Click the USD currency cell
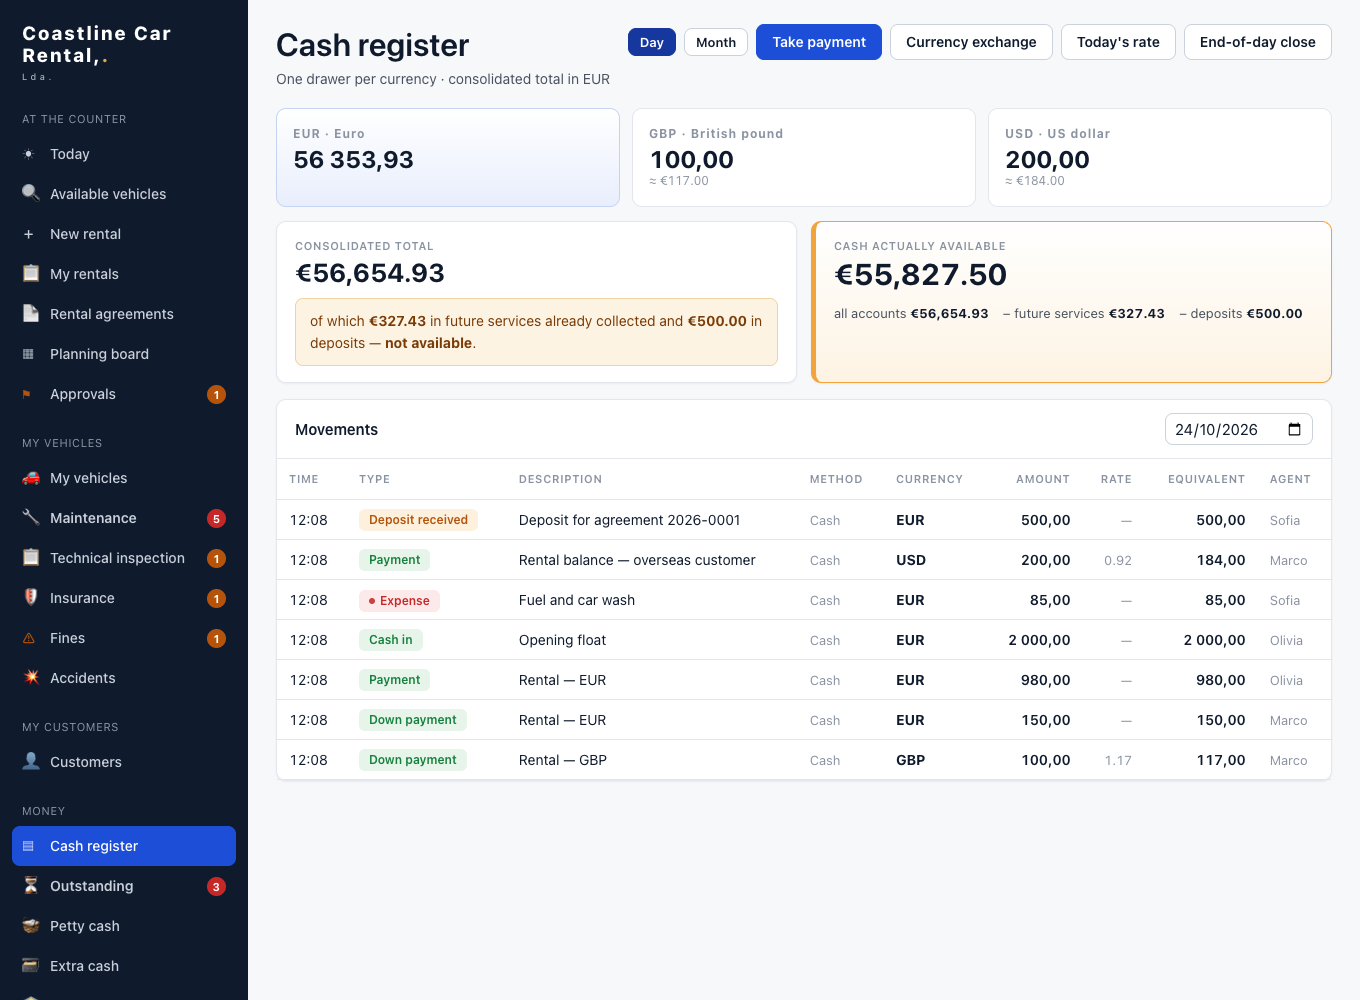The width and height of the screenshot is (1360, 1000). (911, 560)
